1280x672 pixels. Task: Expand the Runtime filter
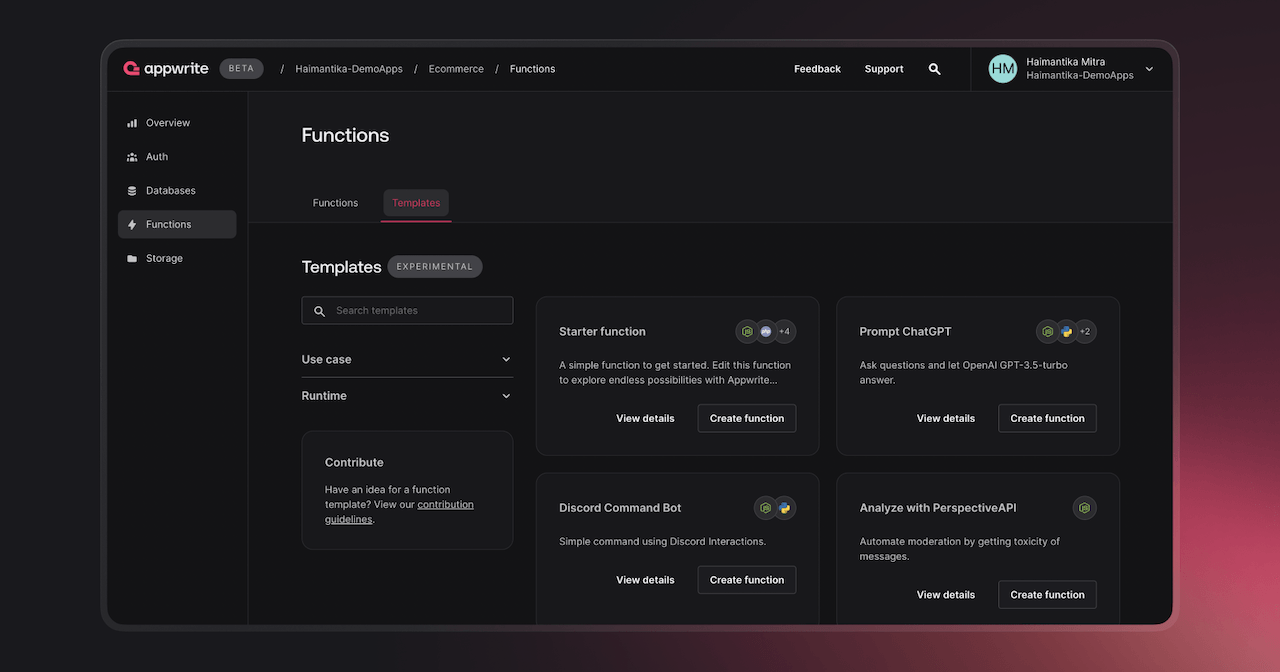coord(407,396)
